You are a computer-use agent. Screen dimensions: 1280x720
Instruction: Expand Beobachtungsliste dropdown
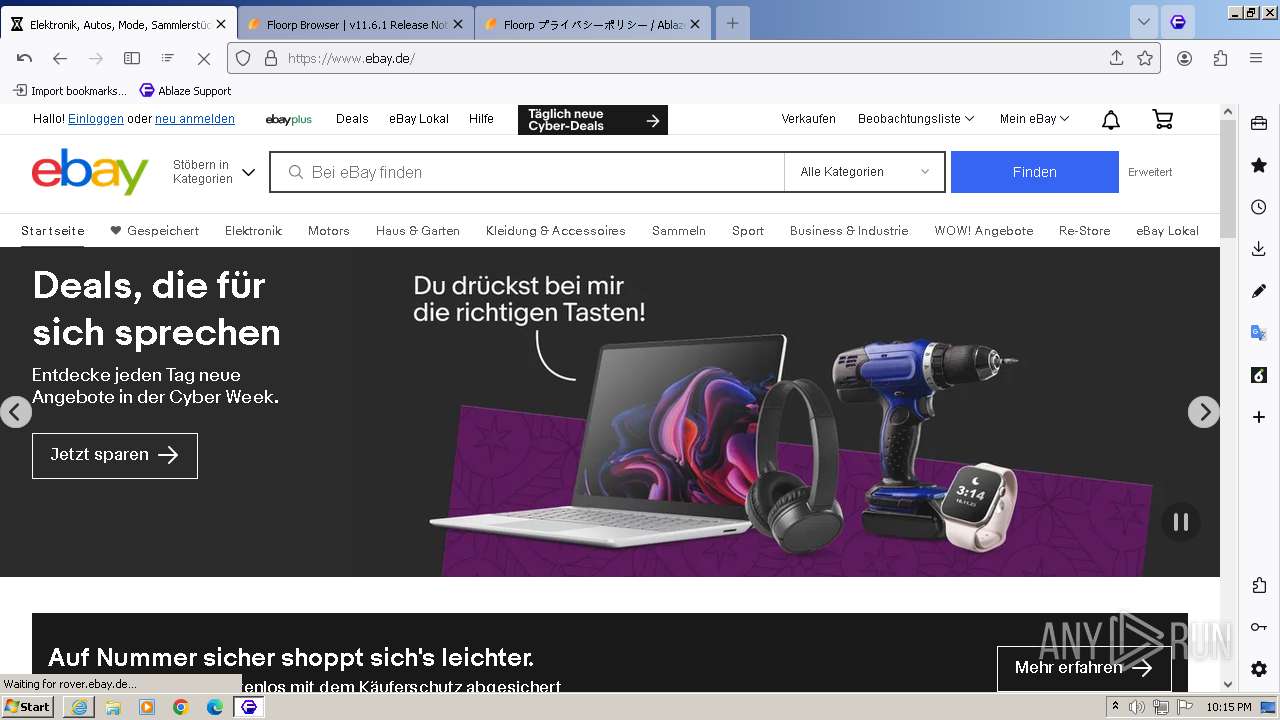pos(916,119)
